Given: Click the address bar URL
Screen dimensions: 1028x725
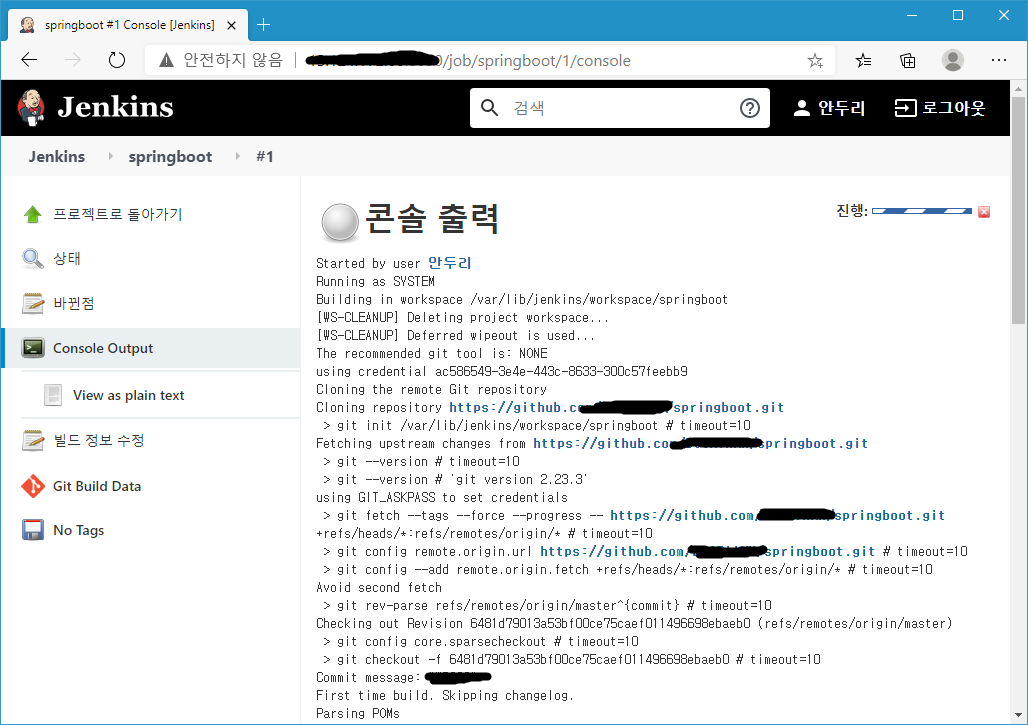Looking at the screenshot, I should coord(467,60).
